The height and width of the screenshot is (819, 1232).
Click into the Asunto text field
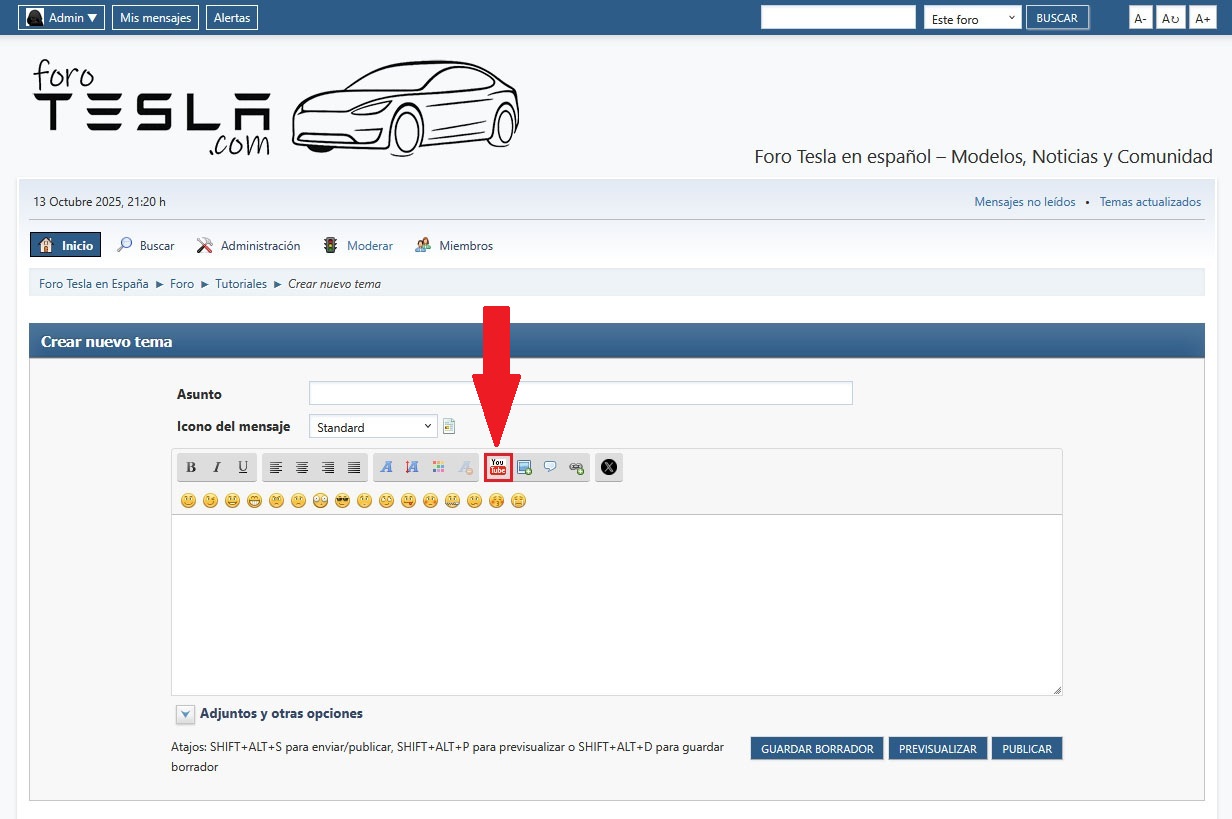point(580,393)
